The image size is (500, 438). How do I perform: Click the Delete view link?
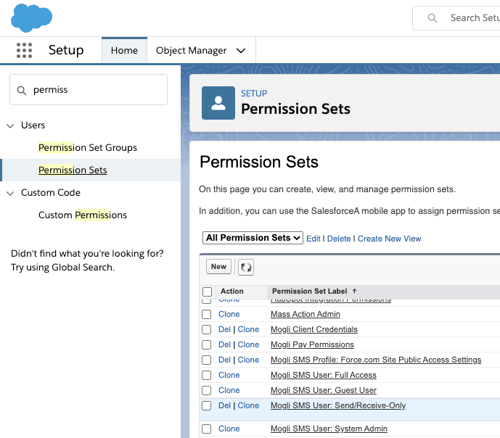point(339,239)
